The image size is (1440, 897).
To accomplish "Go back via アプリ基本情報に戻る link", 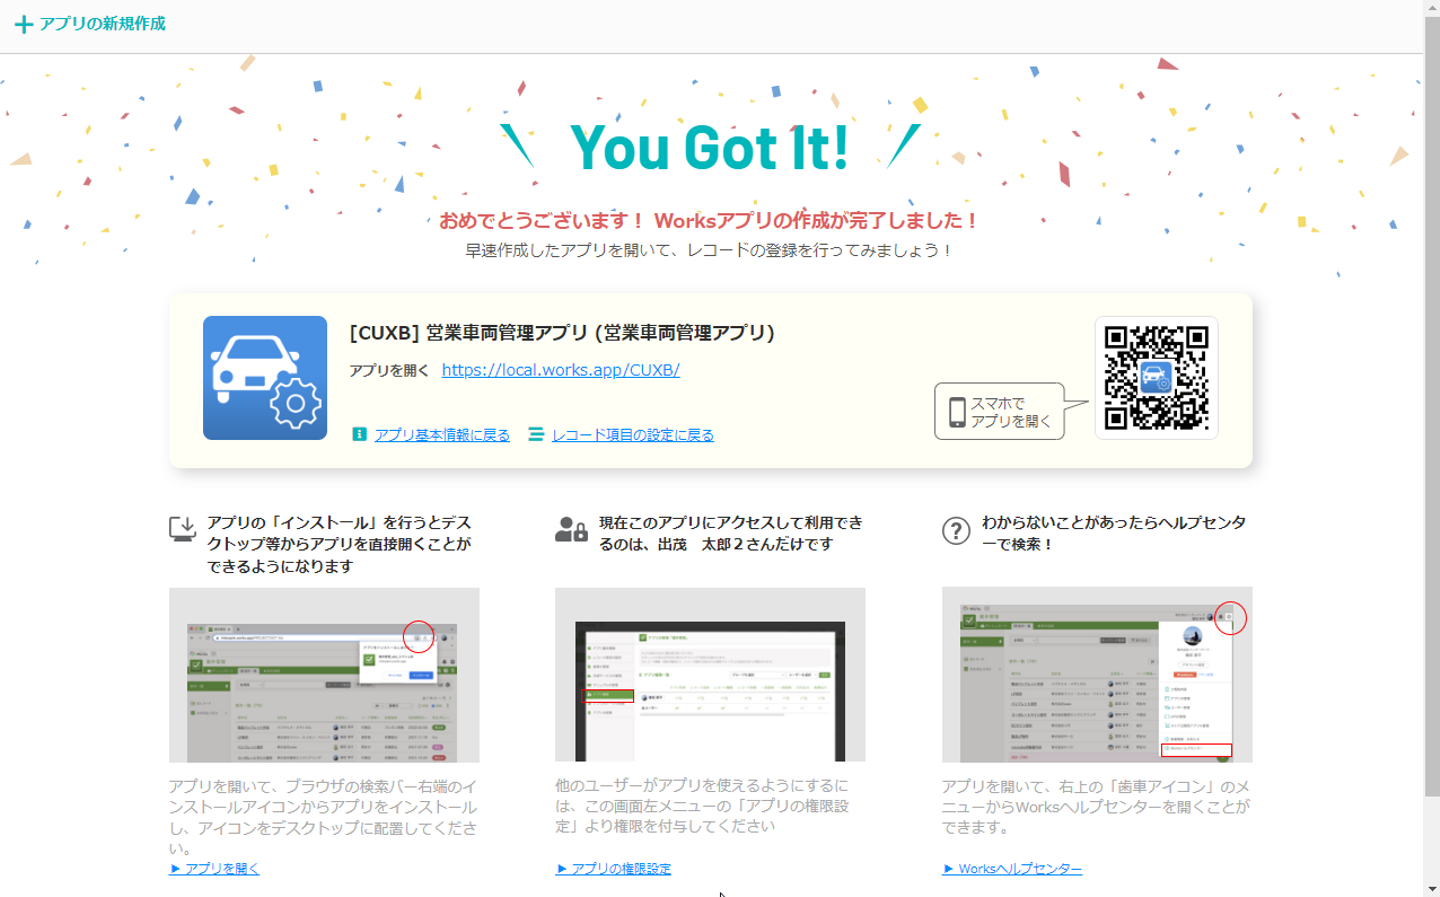I will coord(442,435).
